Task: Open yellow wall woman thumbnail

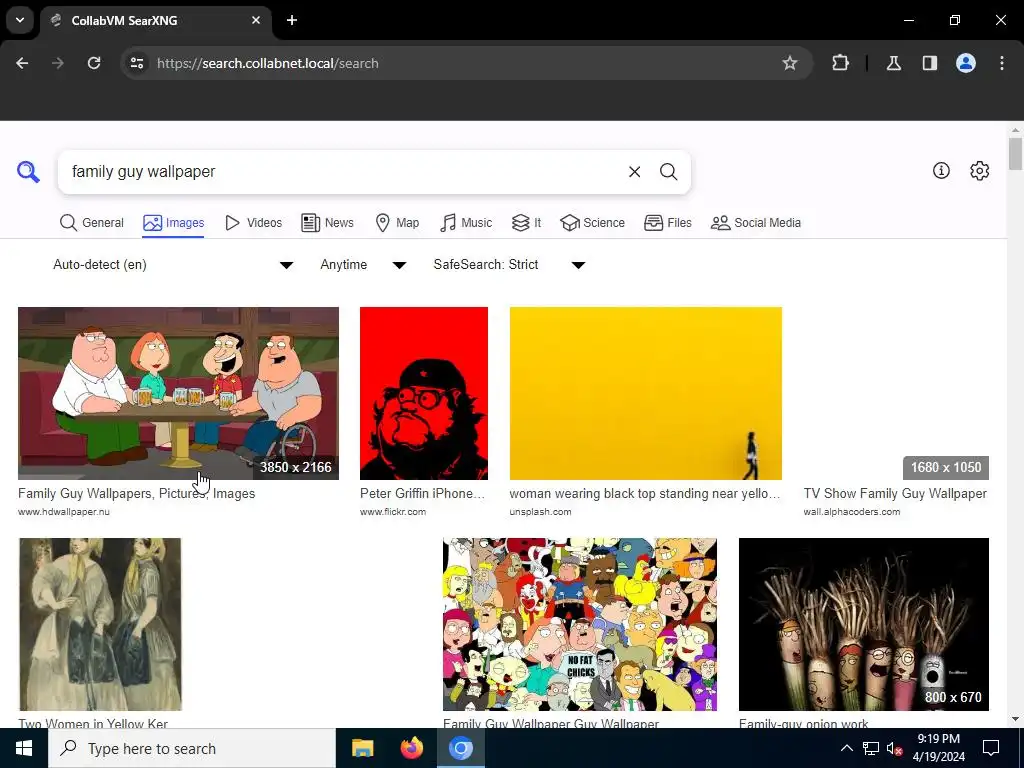Action: coord(645,393)
